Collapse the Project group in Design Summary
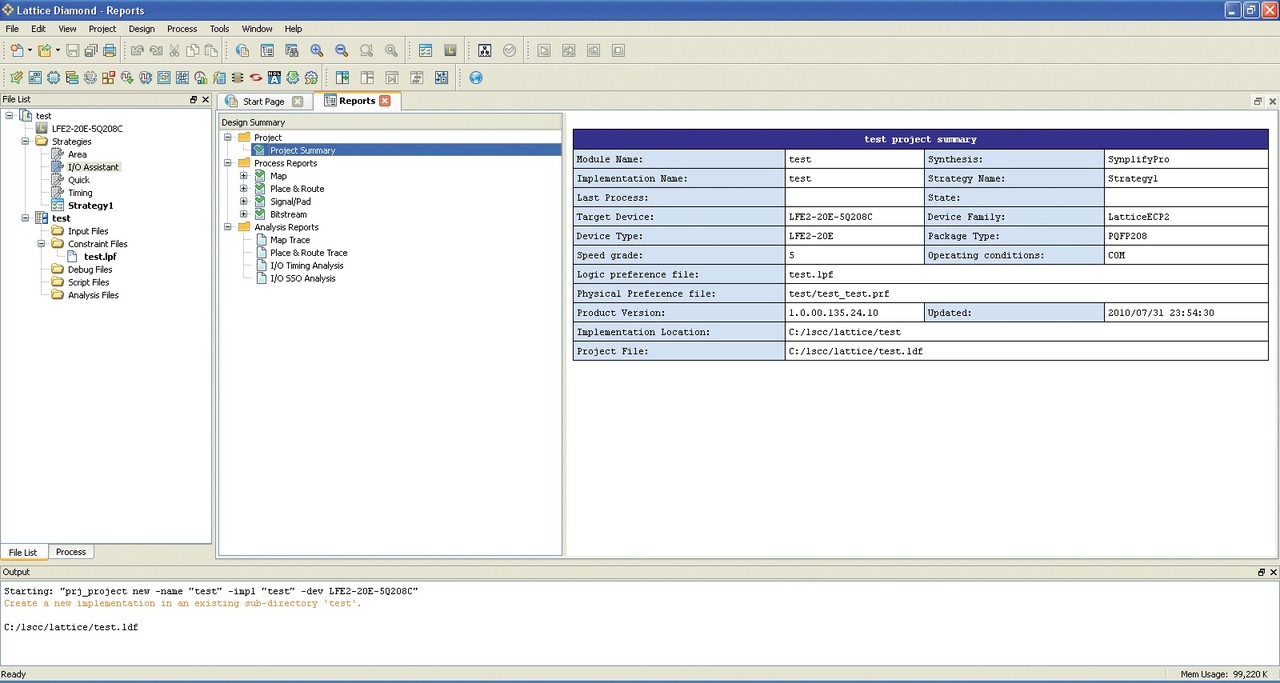 pyautogui.click(x=228, y=137)
